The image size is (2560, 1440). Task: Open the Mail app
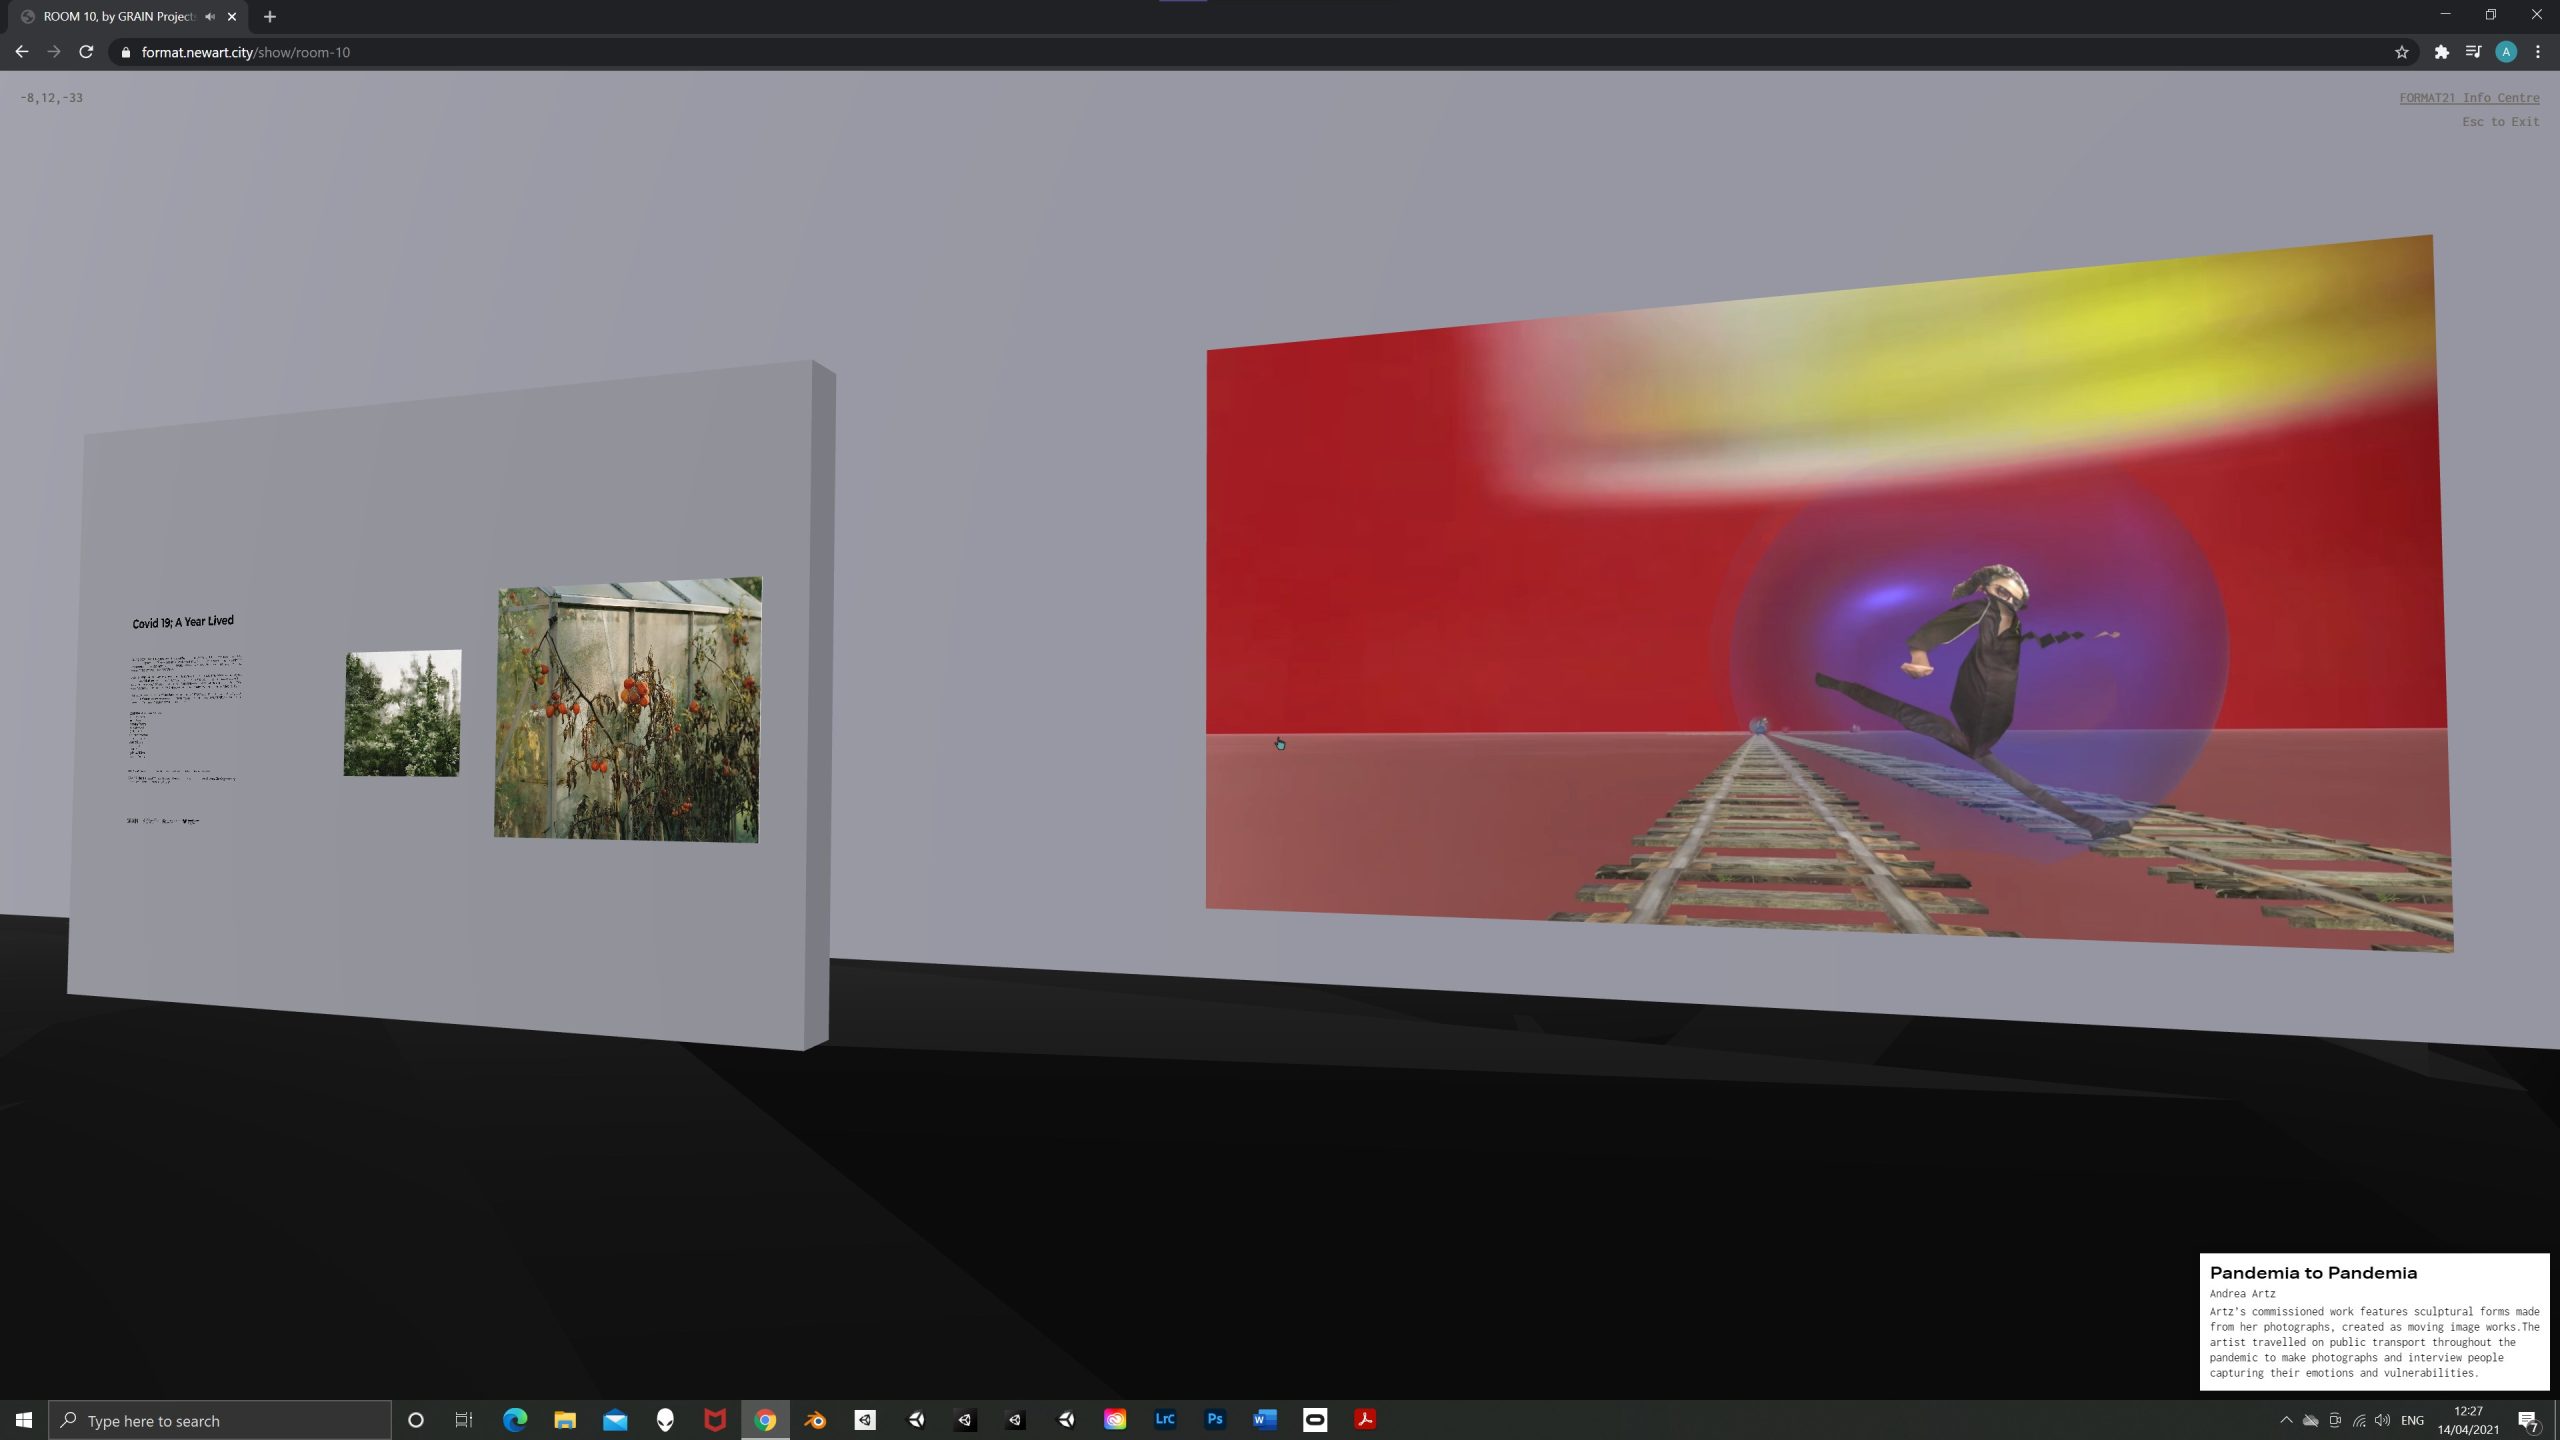[615, 1420]
